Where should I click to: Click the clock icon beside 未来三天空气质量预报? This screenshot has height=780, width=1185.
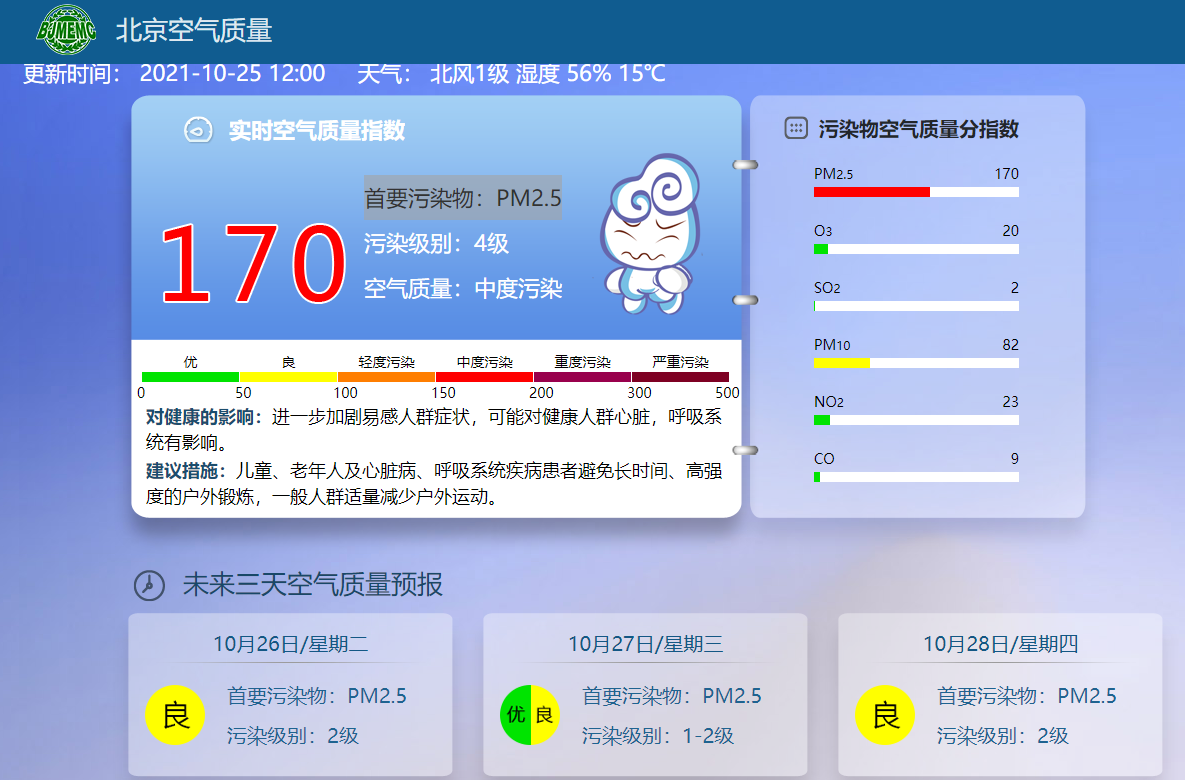[148, 585]
